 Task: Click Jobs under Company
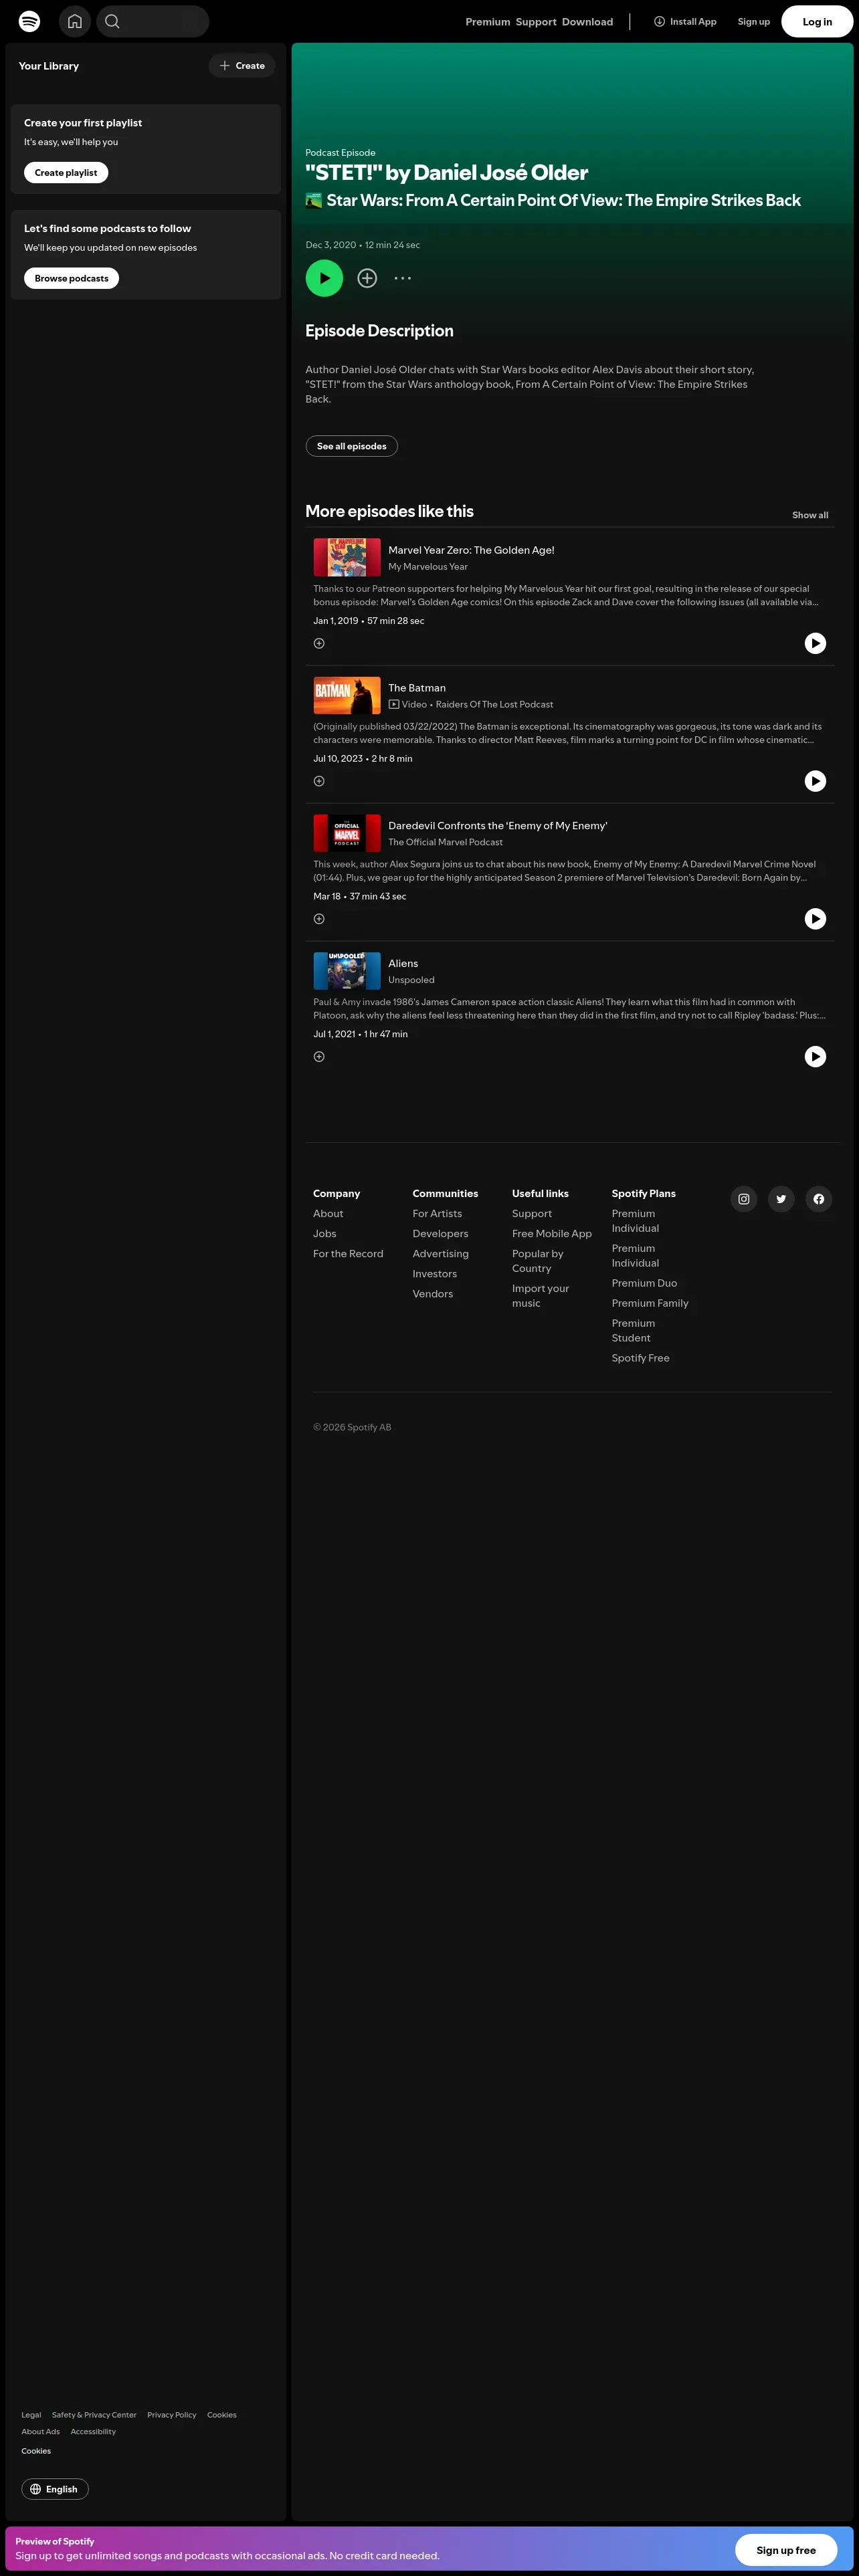(325, 1234)
